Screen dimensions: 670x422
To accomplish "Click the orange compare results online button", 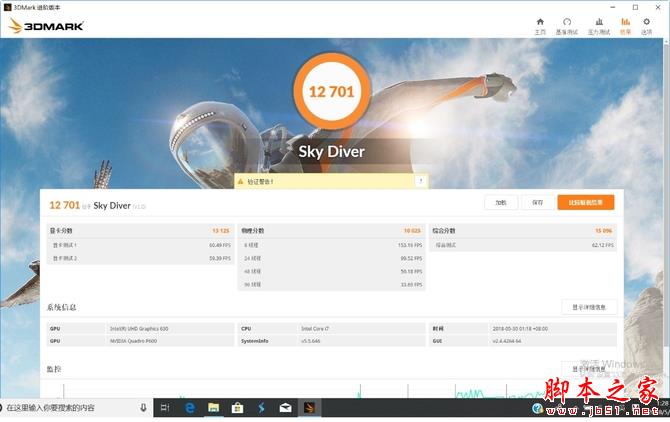I will [x=586, y=202].
